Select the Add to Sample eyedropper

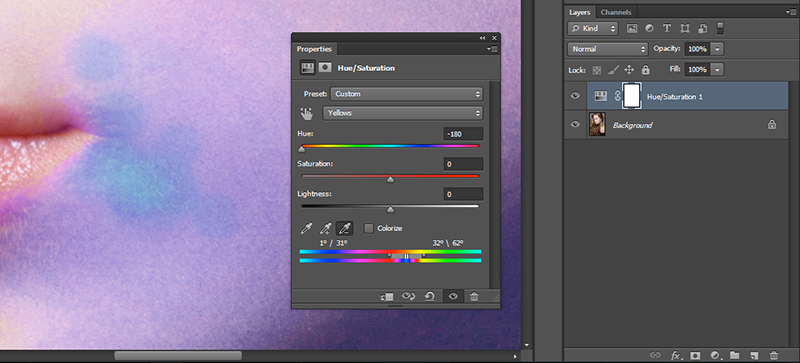click(x=326, y=228)
